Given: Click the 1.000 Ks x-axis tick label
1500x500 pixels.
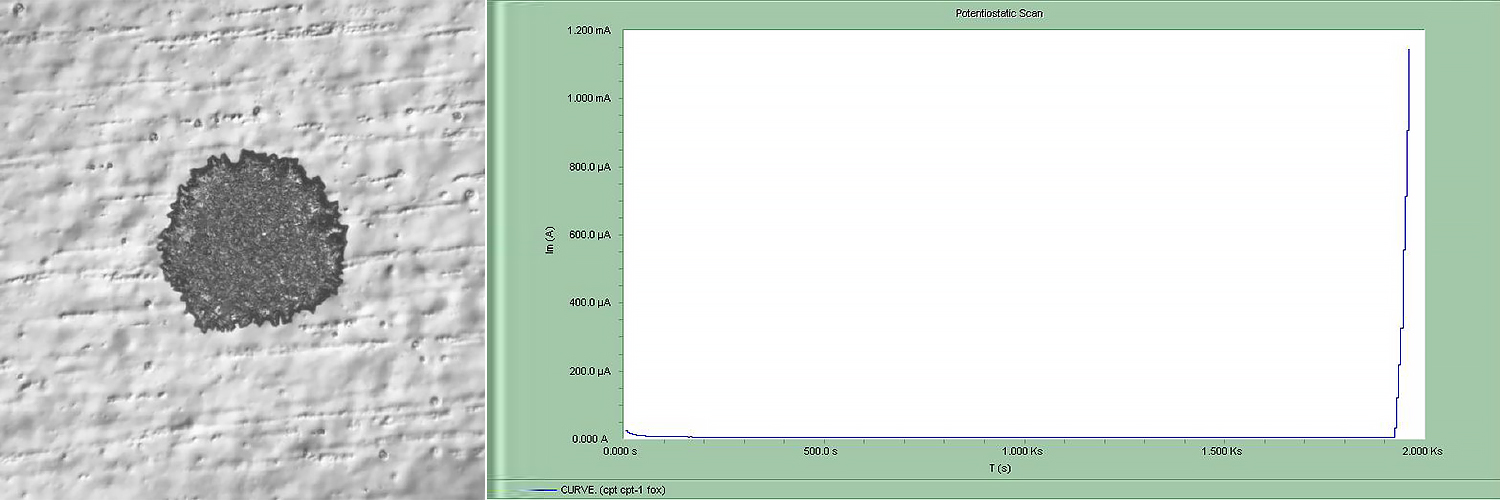Looking at the screenshot, I should [x=1022, y=452].
